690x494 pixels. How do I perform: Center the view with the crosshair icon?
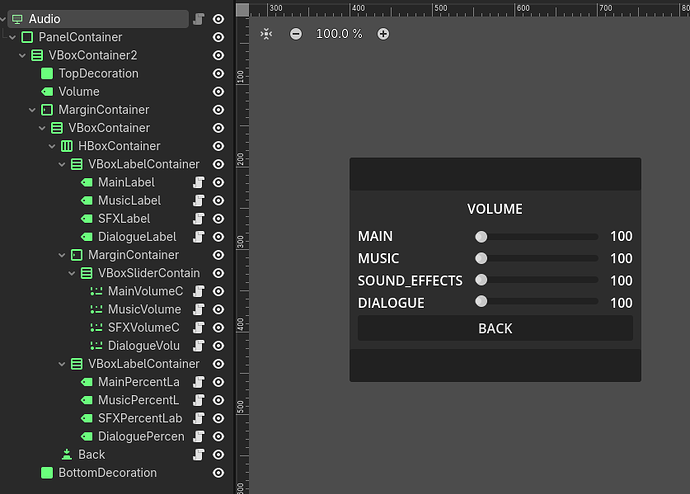(x=266, y=34)
